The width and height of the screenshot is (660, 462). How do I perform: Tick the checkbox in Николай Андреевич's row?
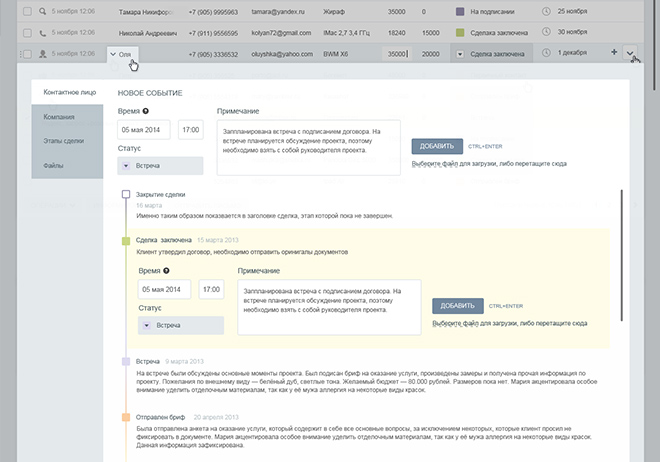point(26,33)
